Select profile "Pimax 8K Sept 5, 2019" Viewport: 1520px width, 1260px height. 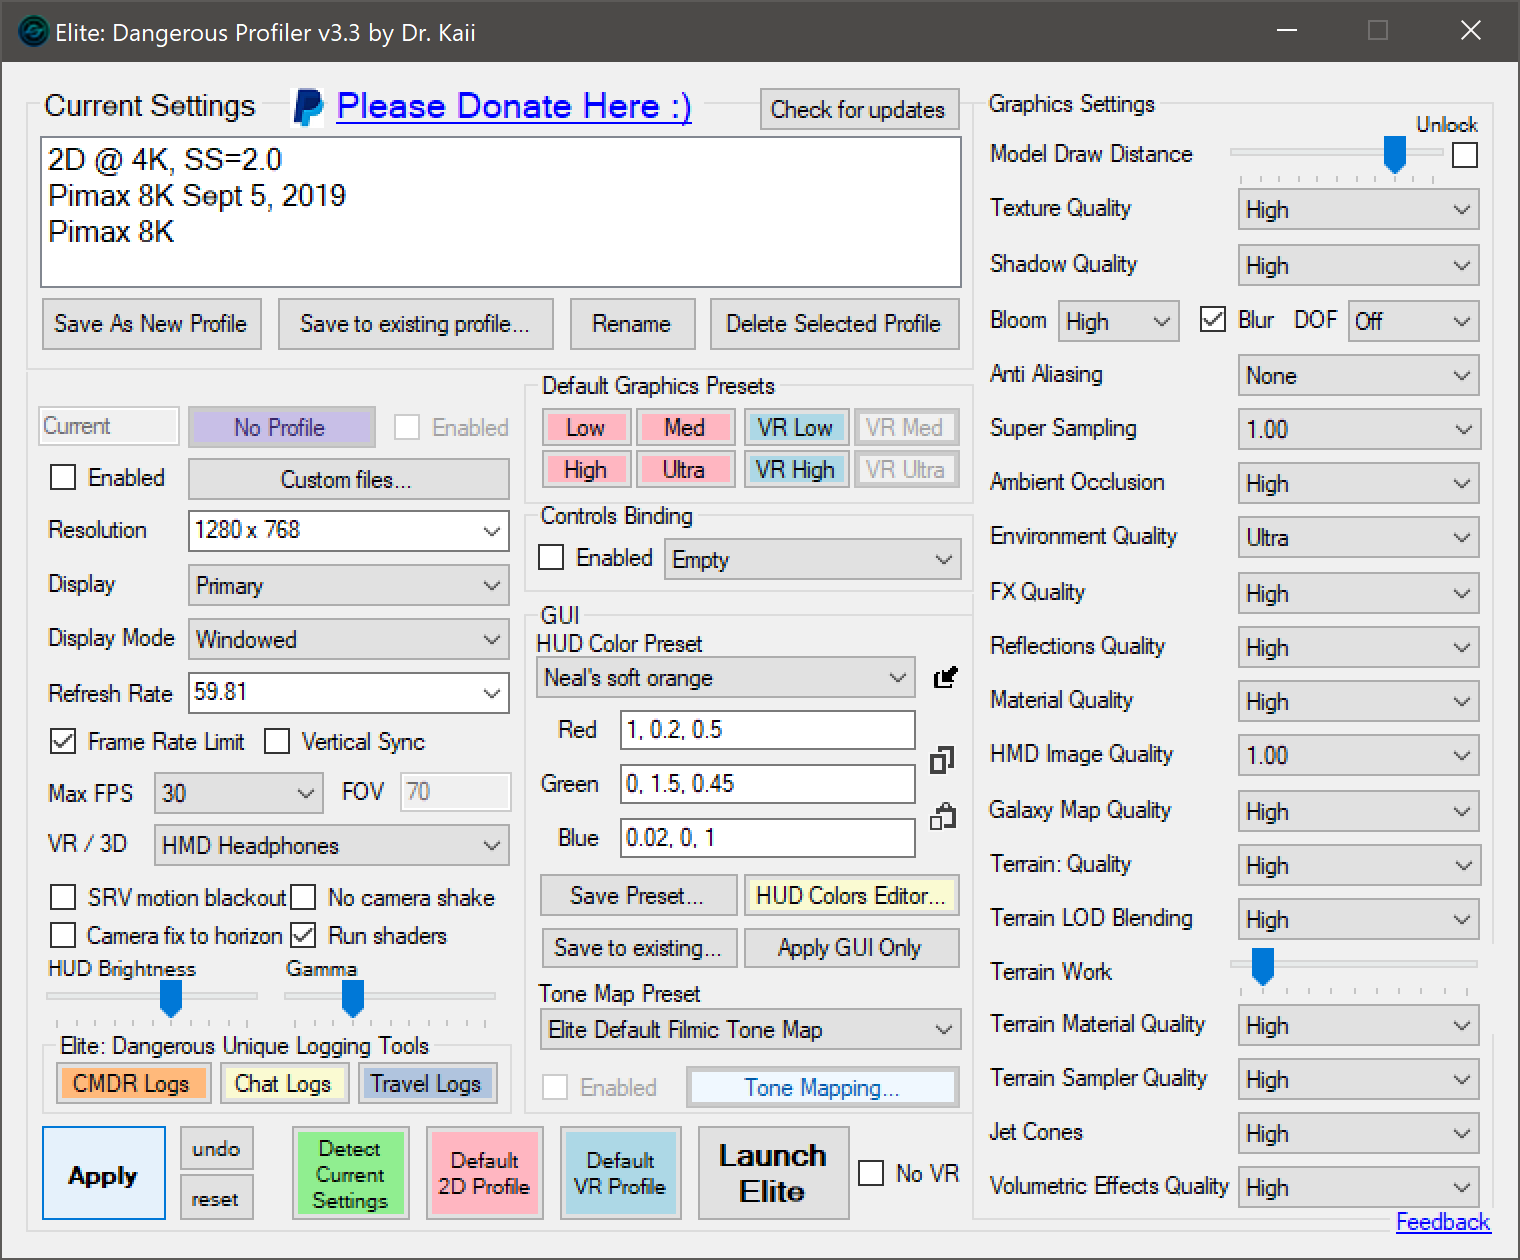[197, 196]
